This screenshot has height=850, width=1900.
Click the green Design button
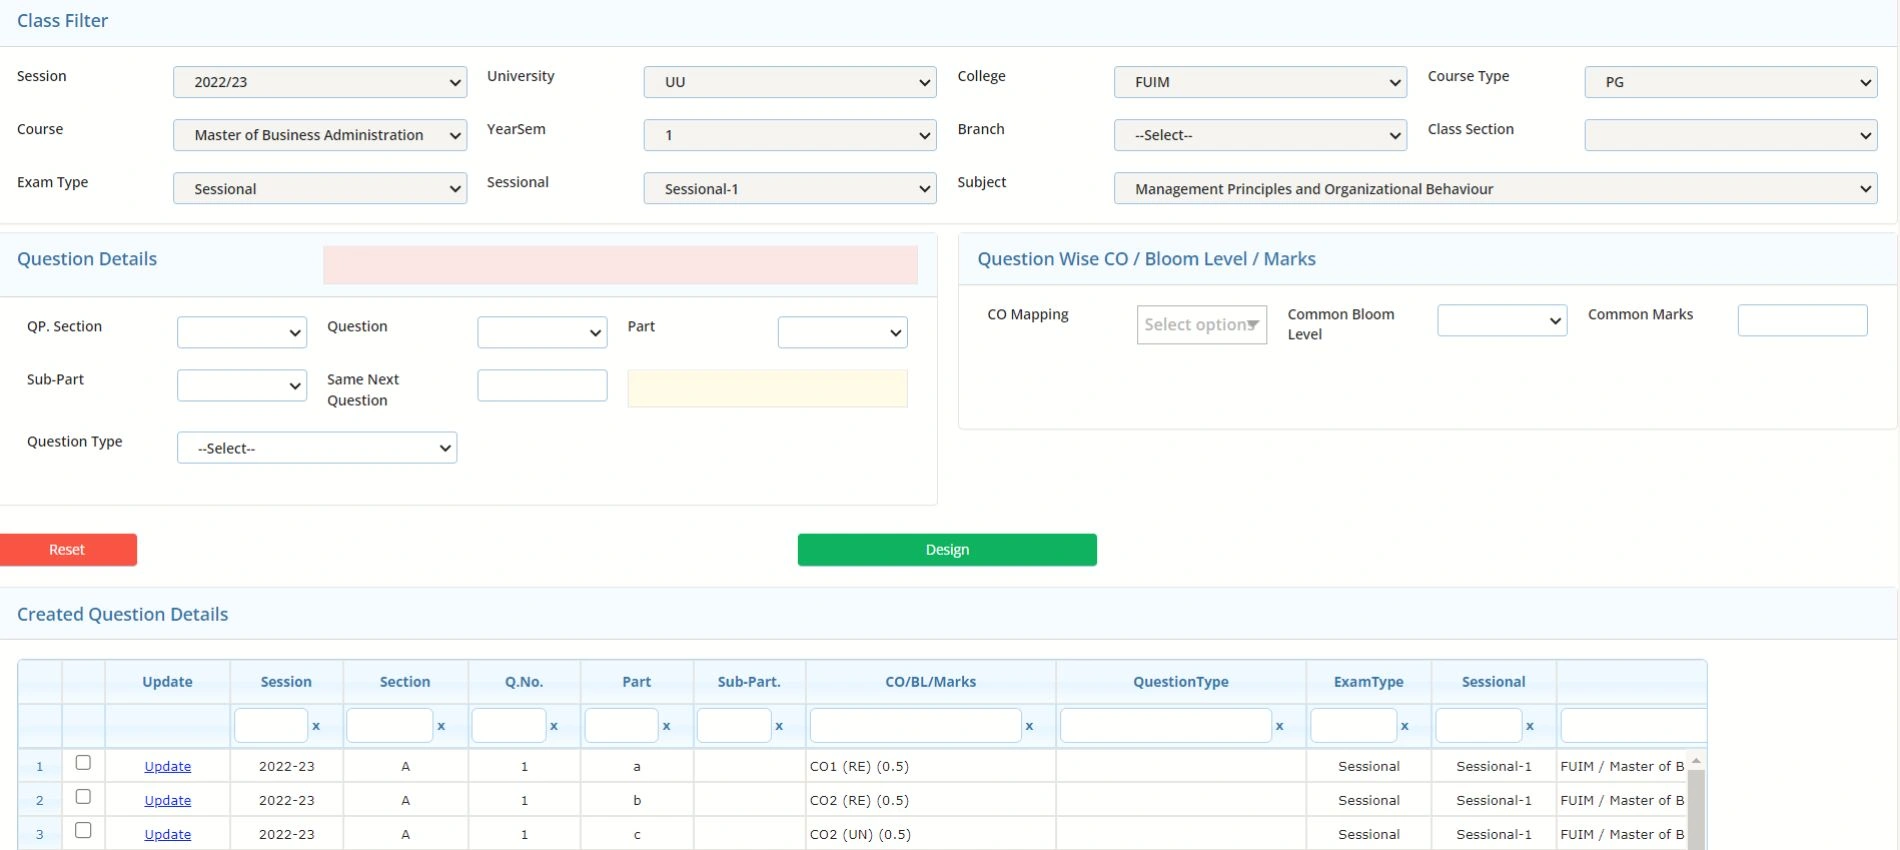point(947,550)
